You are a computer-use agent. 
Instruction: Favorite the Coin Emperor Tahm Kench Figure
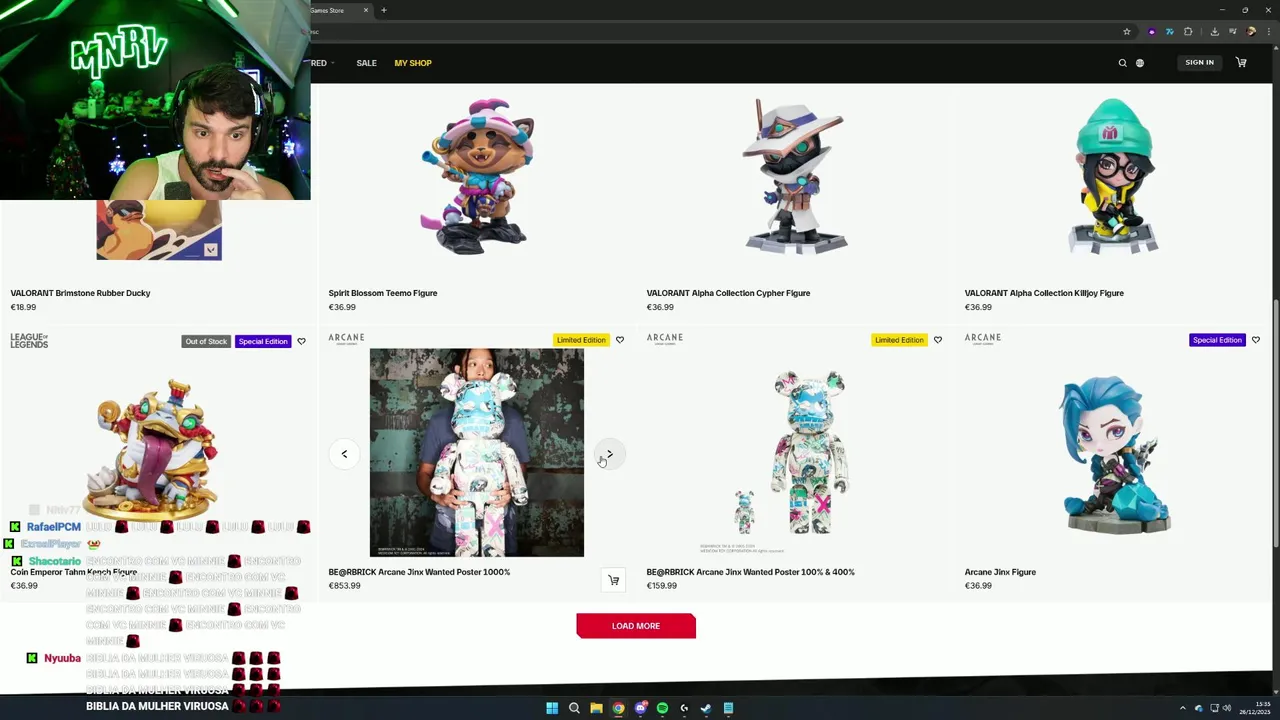click(x=301, y=341)
